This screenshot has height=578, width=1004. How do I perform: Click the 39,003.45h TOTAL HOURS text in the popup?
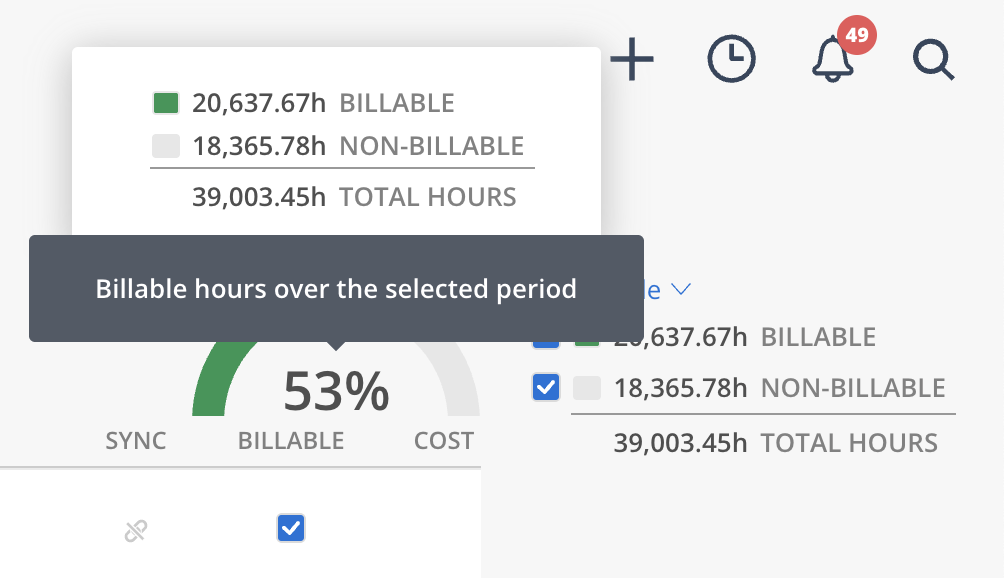(354, 196)
